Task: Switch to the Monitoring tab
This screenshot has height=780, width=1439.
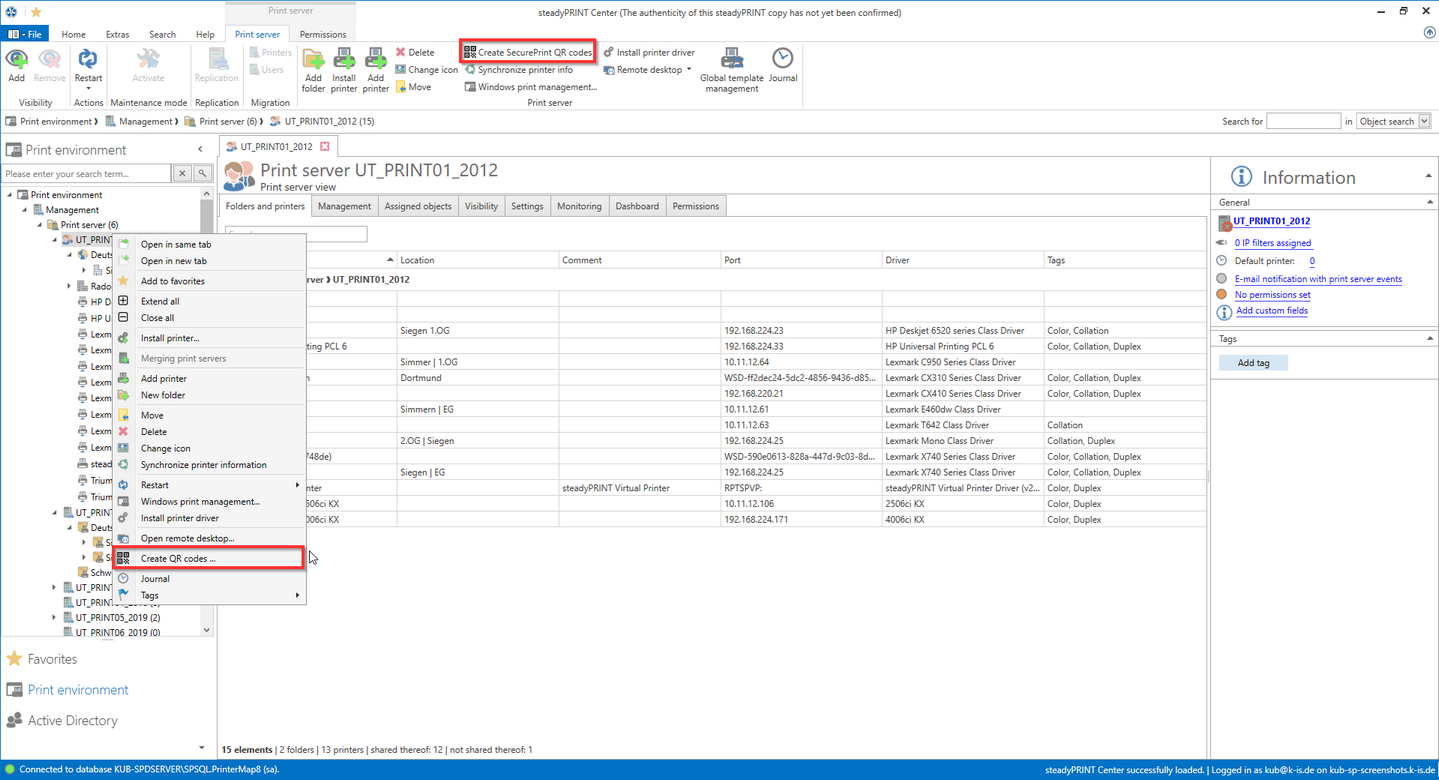Action: (x=579, y=206)
